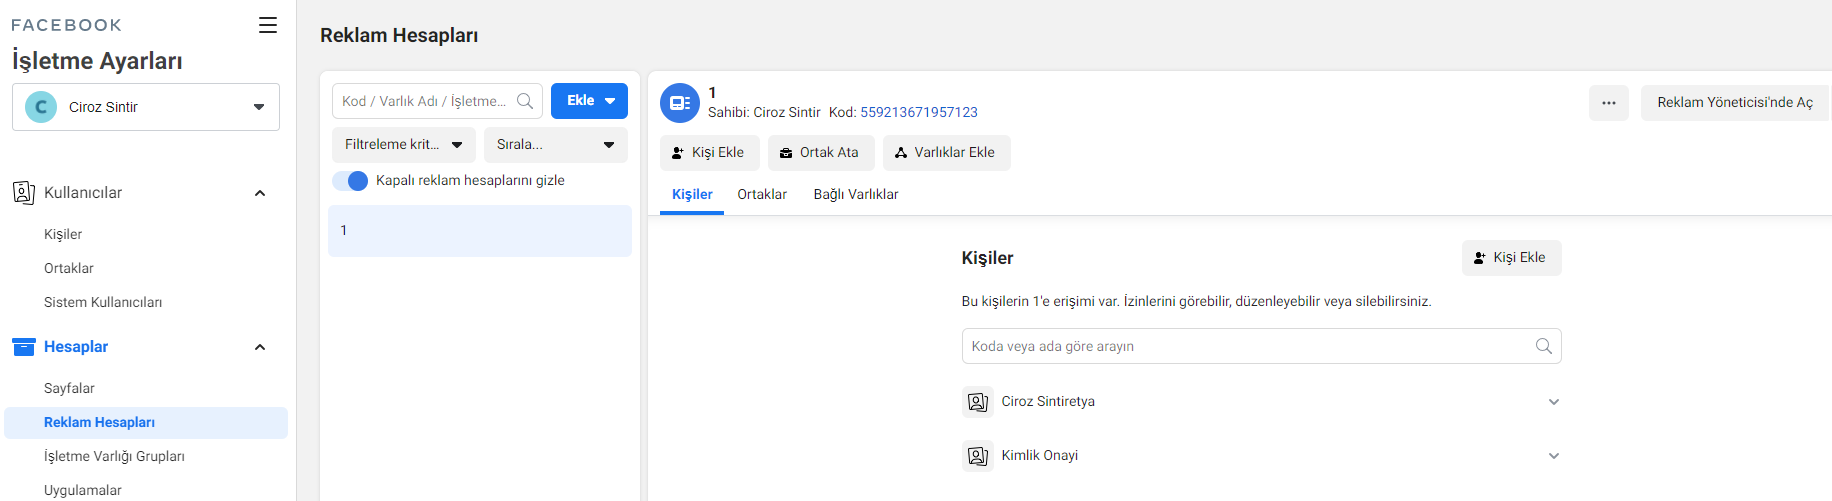Switch to the Ortaklar tab

[x=762, y=195]
